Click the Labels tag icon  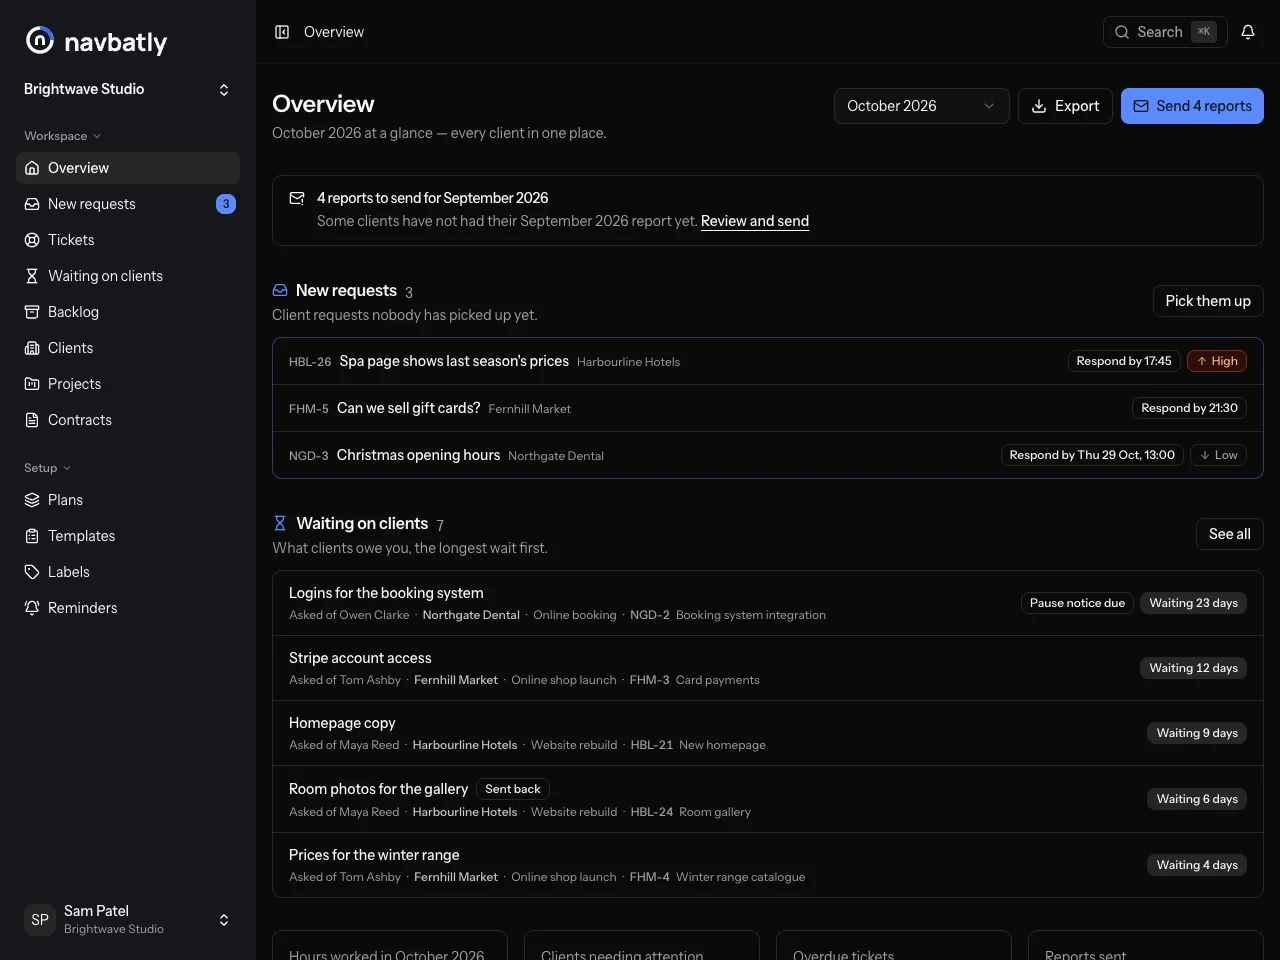32,572
